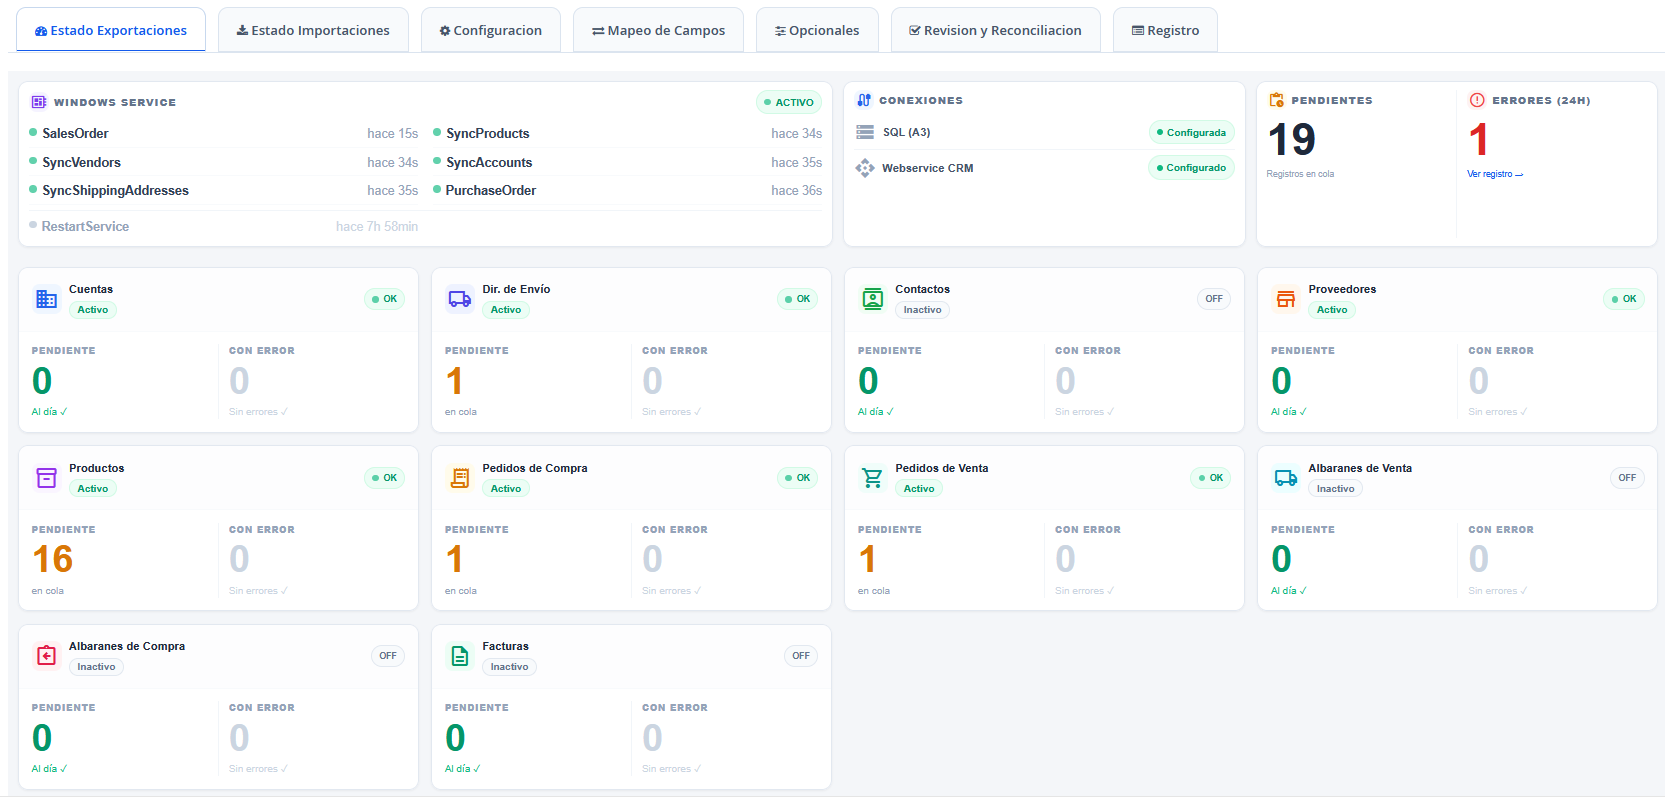Click the Albaranes de Compra title

(x=127, y=646)
